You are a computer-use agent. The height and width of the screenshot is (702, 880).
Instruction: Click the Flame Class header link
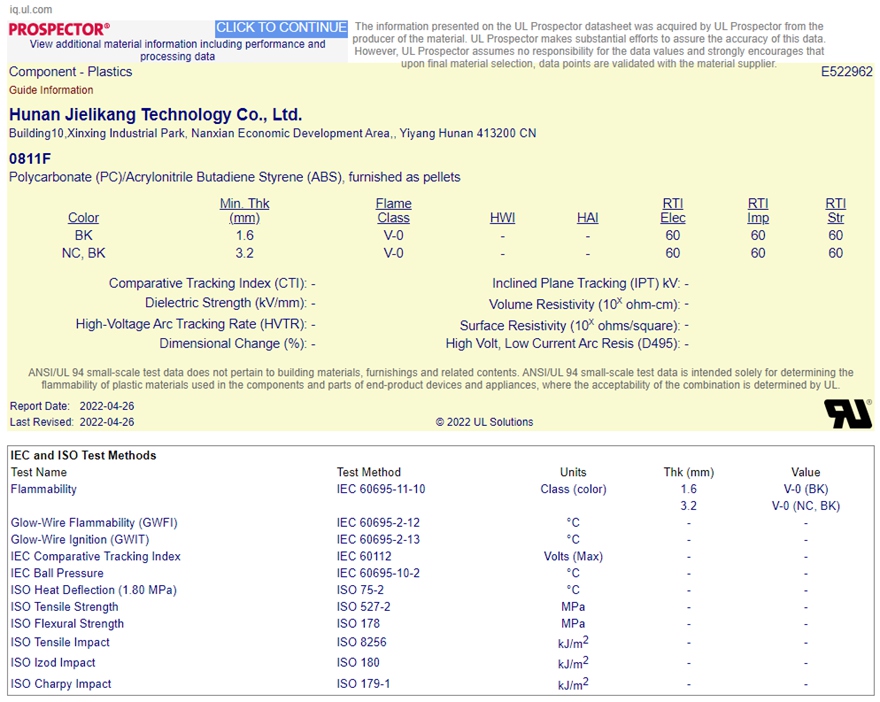(393, 210)
